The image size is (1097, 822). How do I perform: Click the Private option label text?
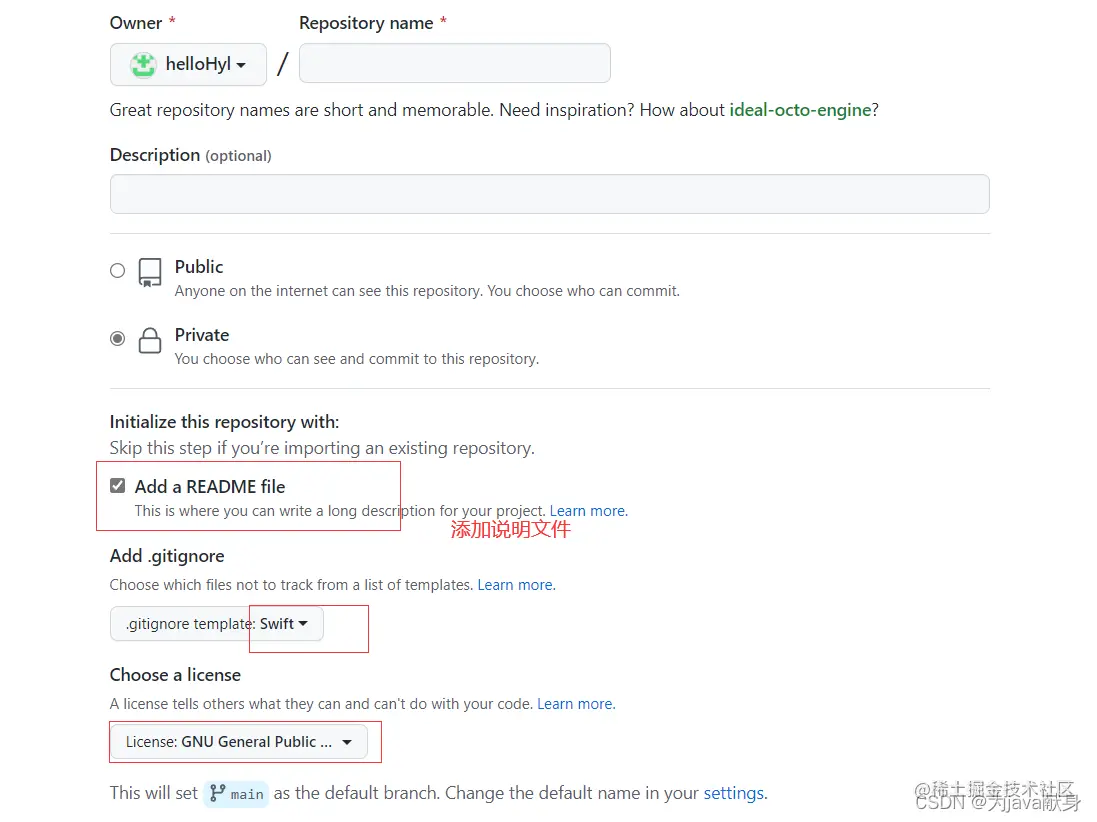tap(202, 335)
